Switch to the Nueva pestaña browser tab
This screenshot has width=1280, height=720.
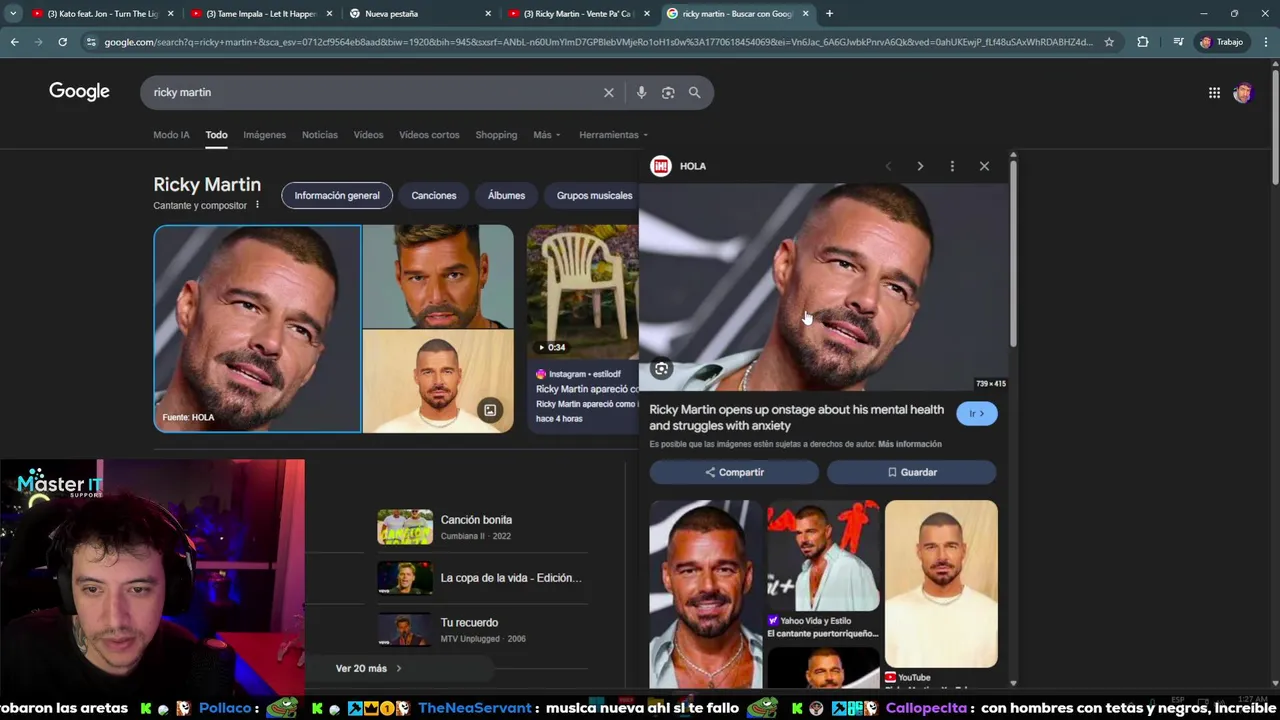(x=419, y=14)
